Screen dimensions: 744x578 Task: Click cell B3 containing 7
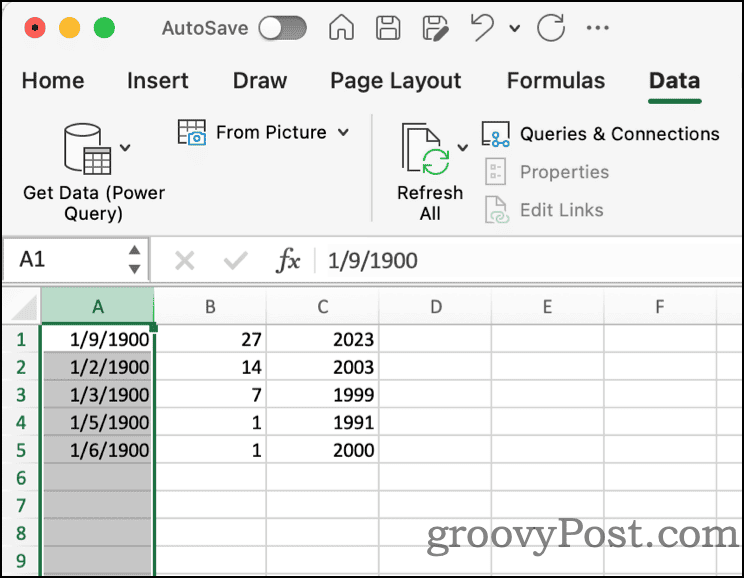point(211,395)
